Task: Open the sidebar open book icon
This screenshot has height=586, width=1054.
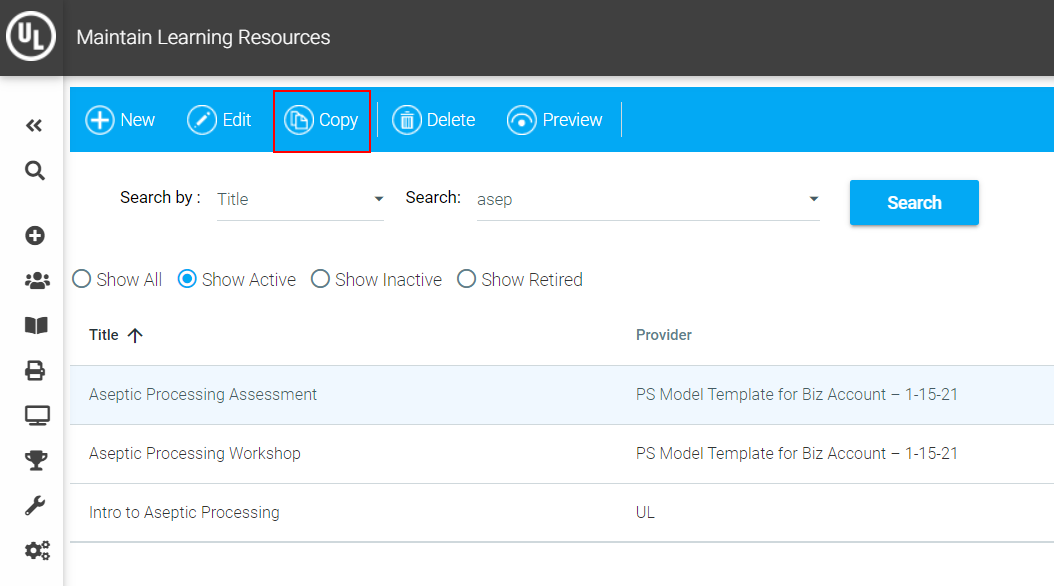Action: click(x=36, y=325)
